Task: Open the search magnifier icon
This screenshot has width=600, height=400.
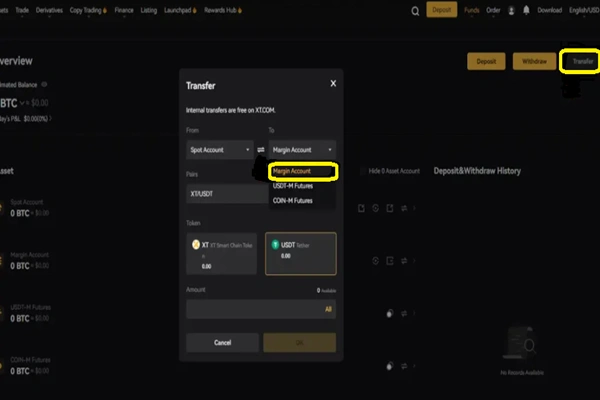Action: tap(415, 11)
